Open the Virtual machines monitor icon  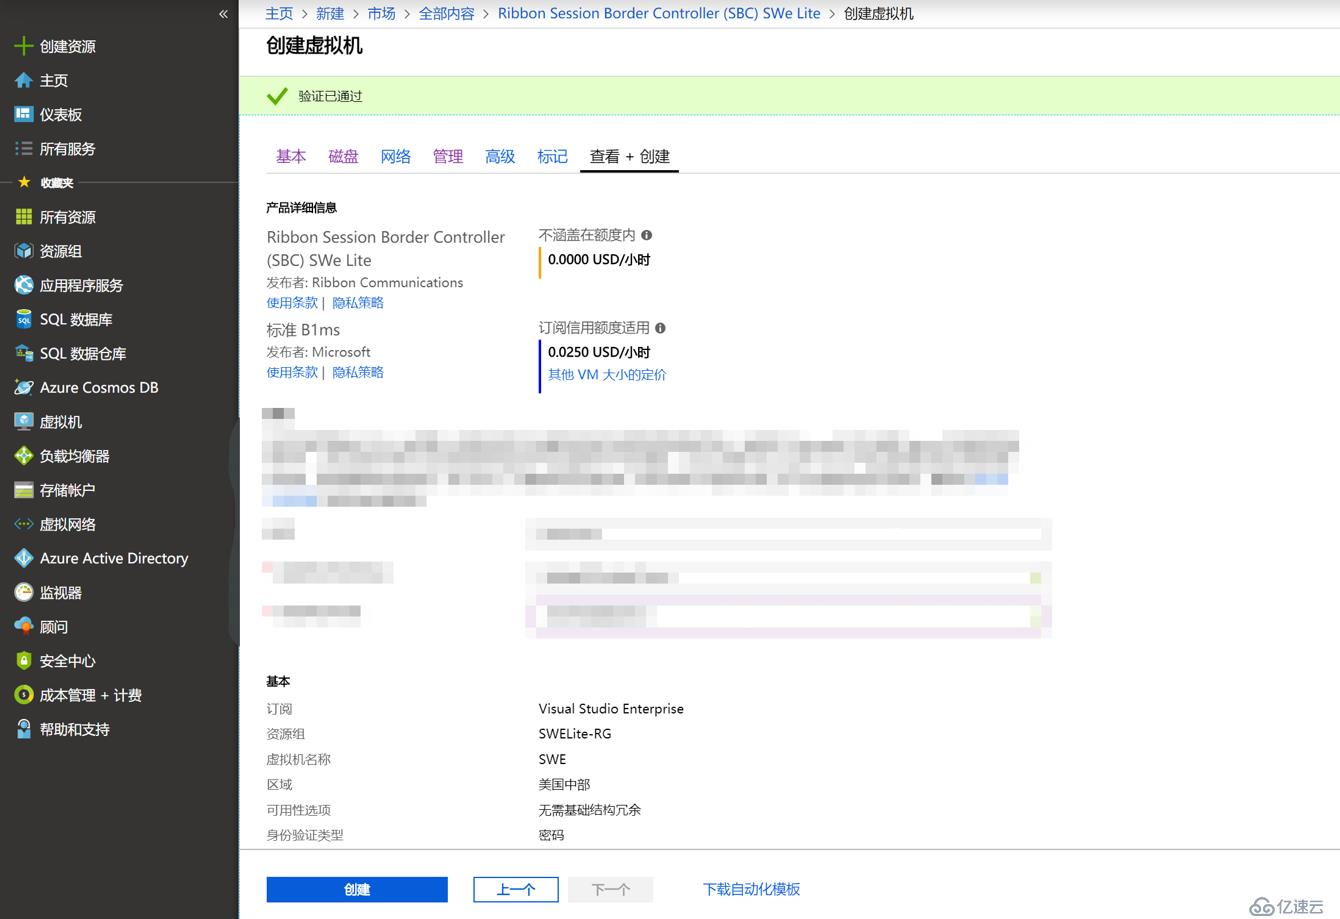(x=23, y=422)
